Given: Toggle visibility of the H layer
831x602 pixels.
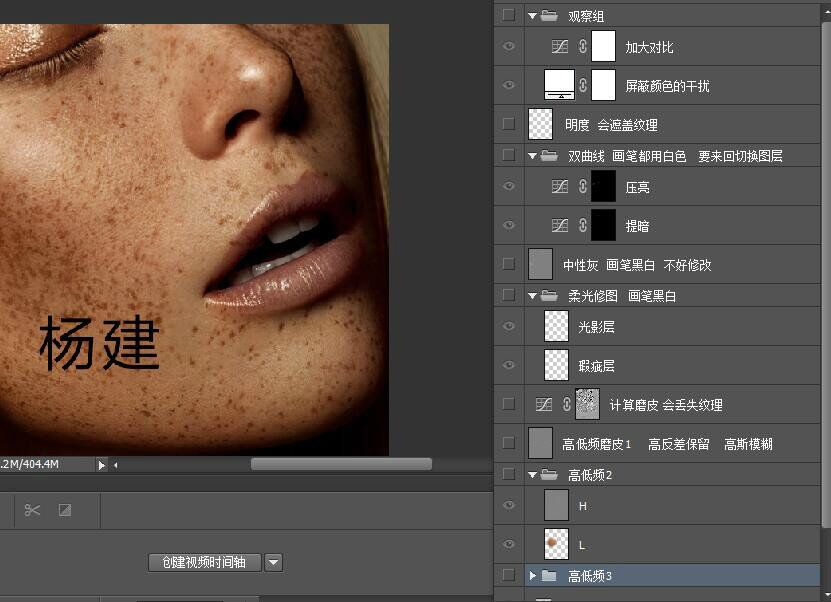Looking at the screenshot, I should (509, 506).
